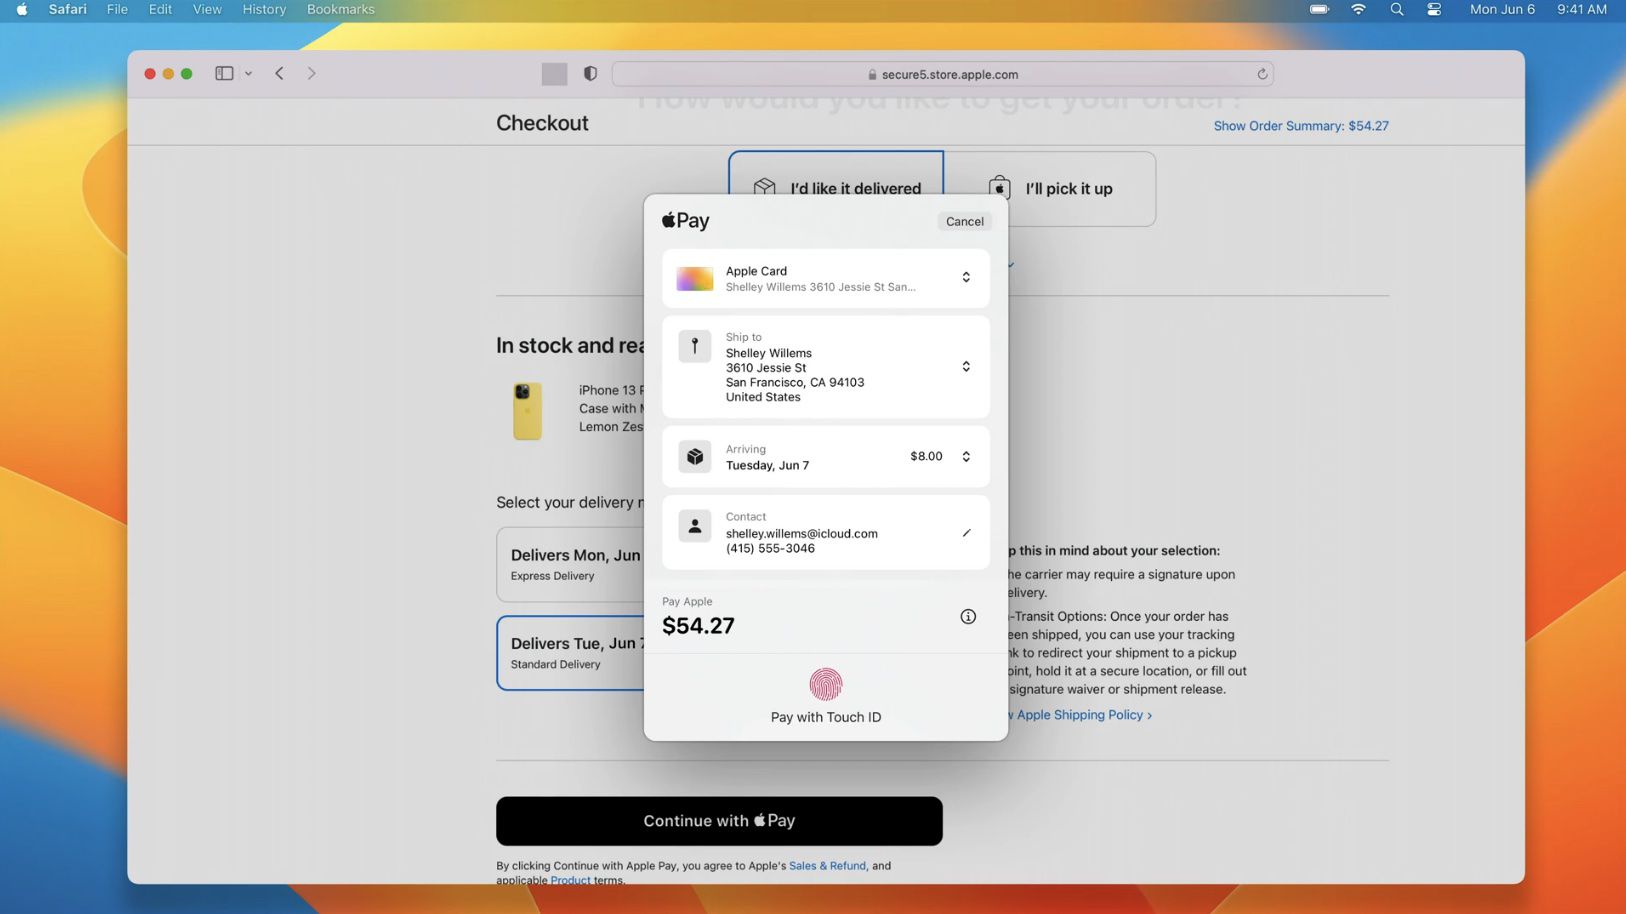Viewport: 1626px width, 914px height.
Task: Open the Edit menu
Action: (x=160, y=9)
